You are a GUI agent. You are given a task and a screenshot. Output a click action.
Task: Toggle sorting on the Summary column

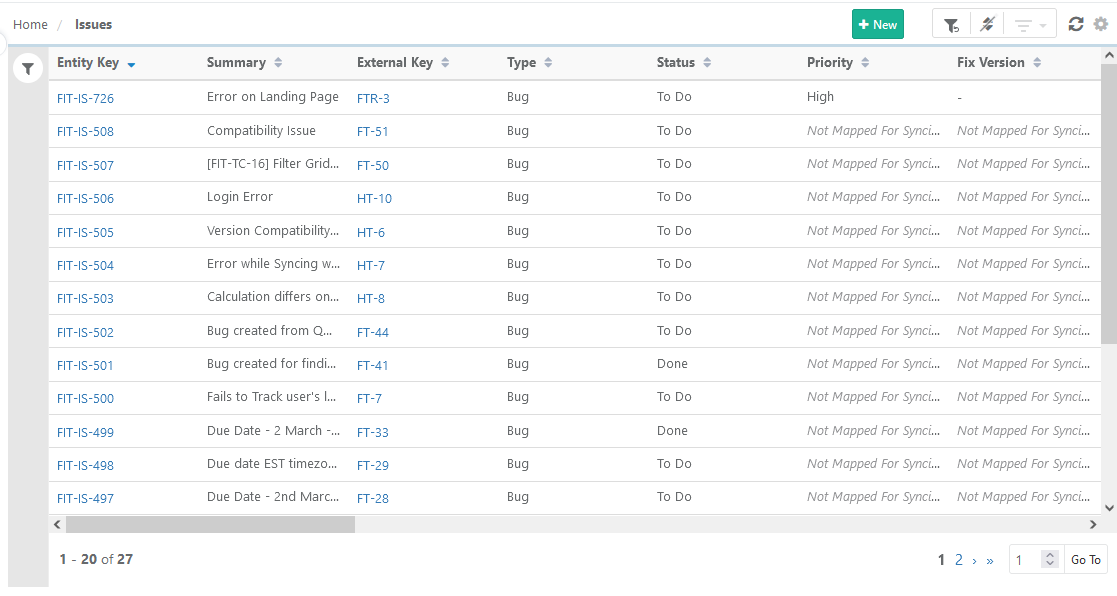(x=277, y=62)
